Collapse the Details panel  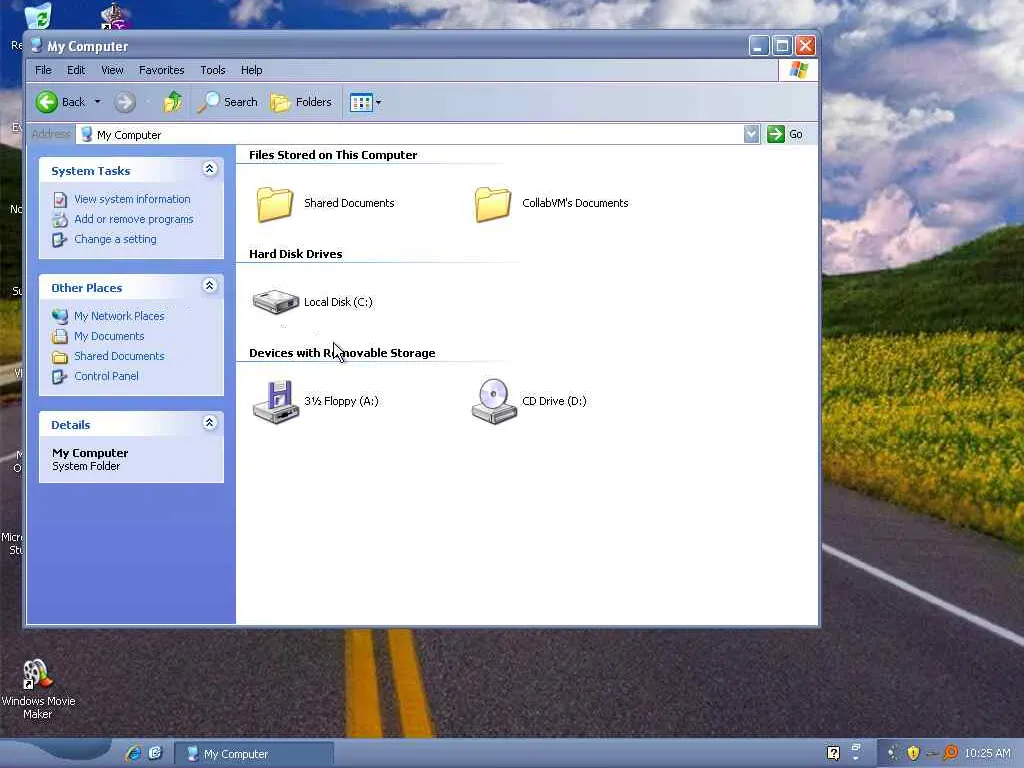pos(209,423)
